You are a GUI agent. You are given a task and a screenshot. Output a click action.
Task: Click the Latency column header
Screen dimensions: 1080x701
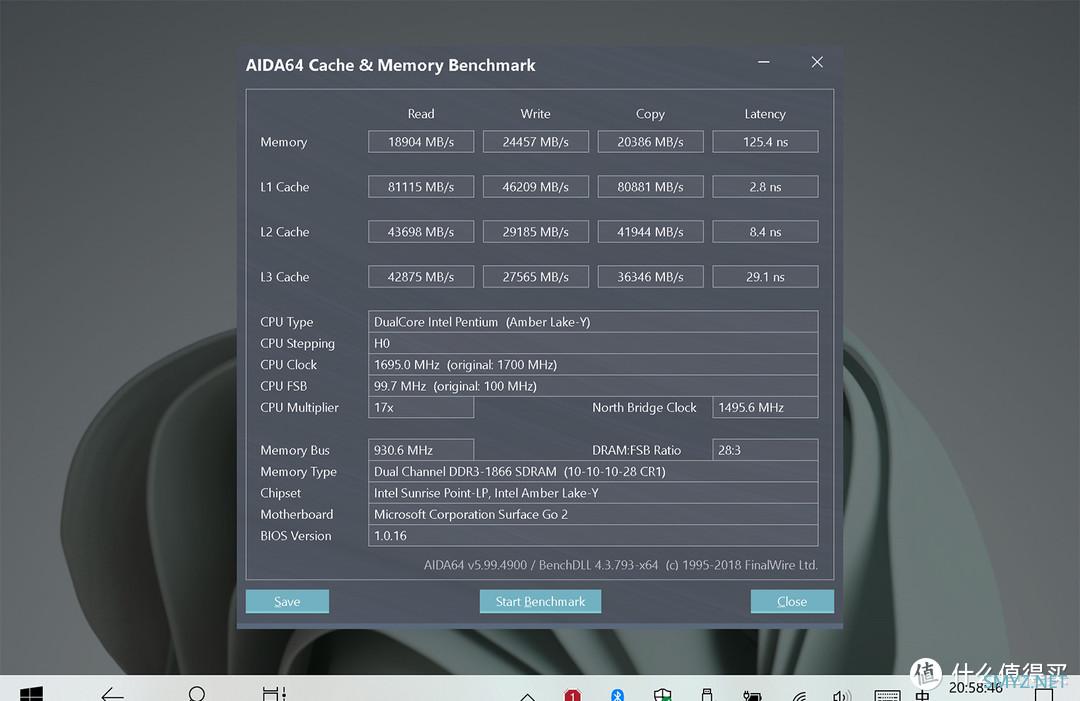tap(765, 114)
